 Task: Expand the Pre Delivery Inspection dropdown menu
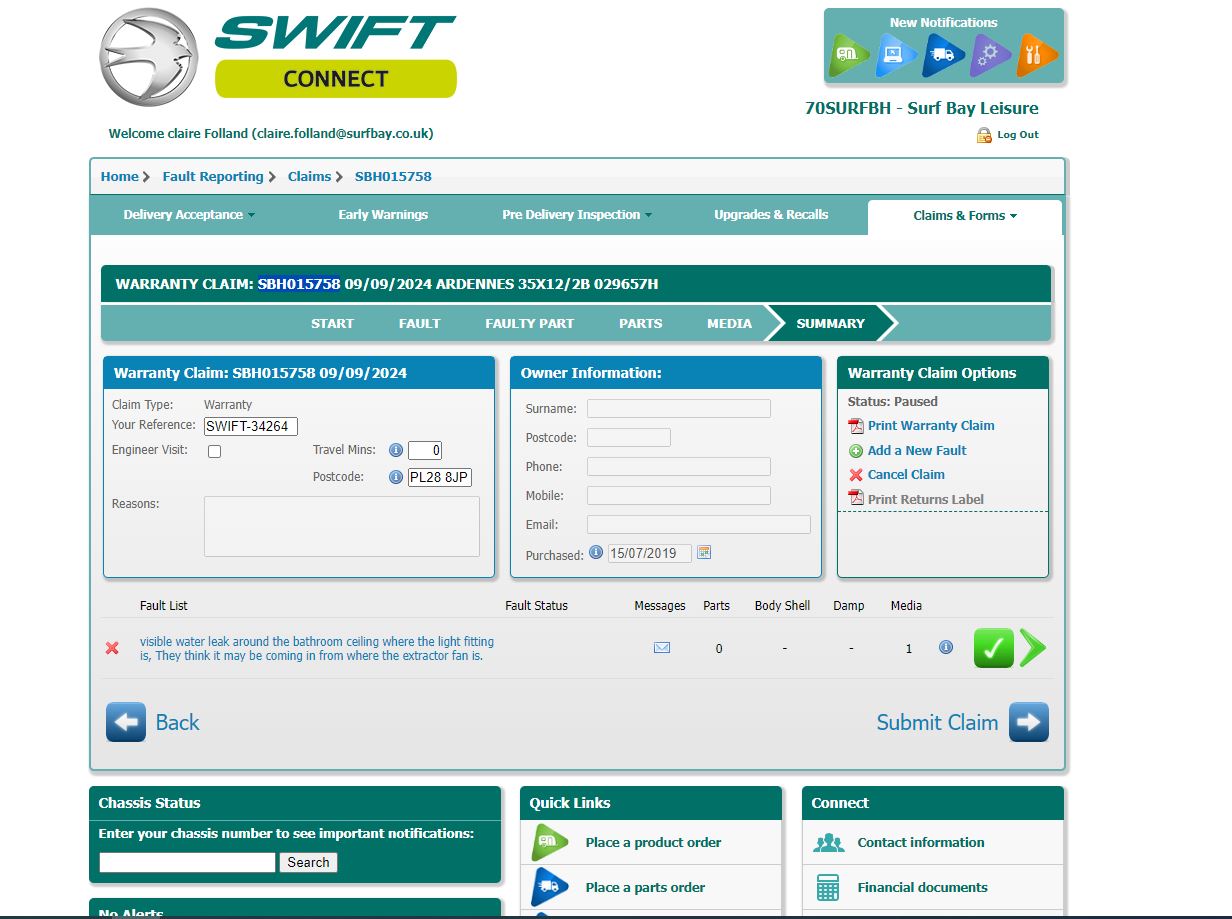[577, 215]
